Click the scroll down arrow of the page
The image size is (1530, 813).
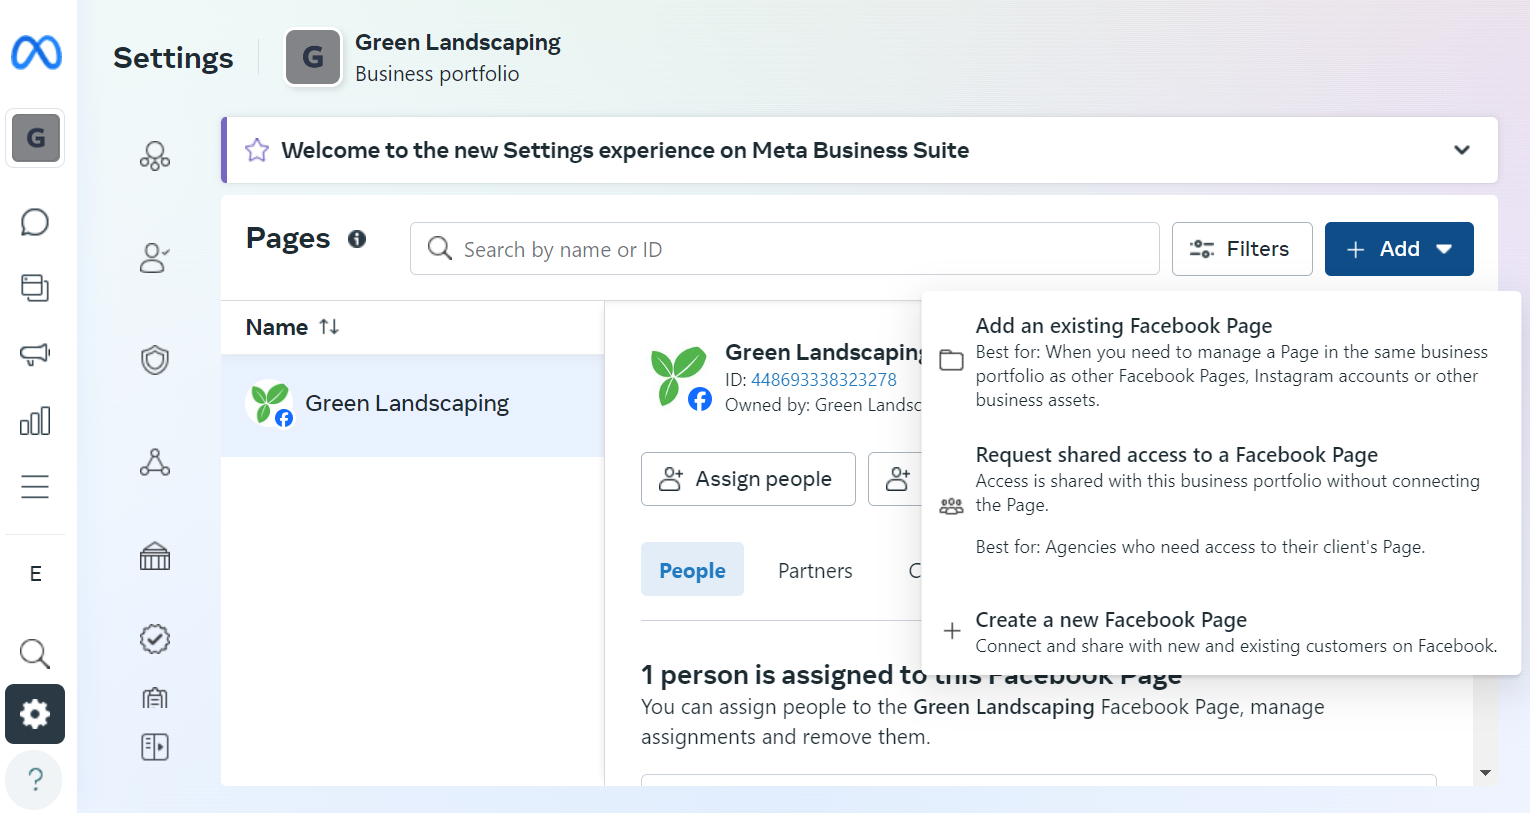(1485, 773)
